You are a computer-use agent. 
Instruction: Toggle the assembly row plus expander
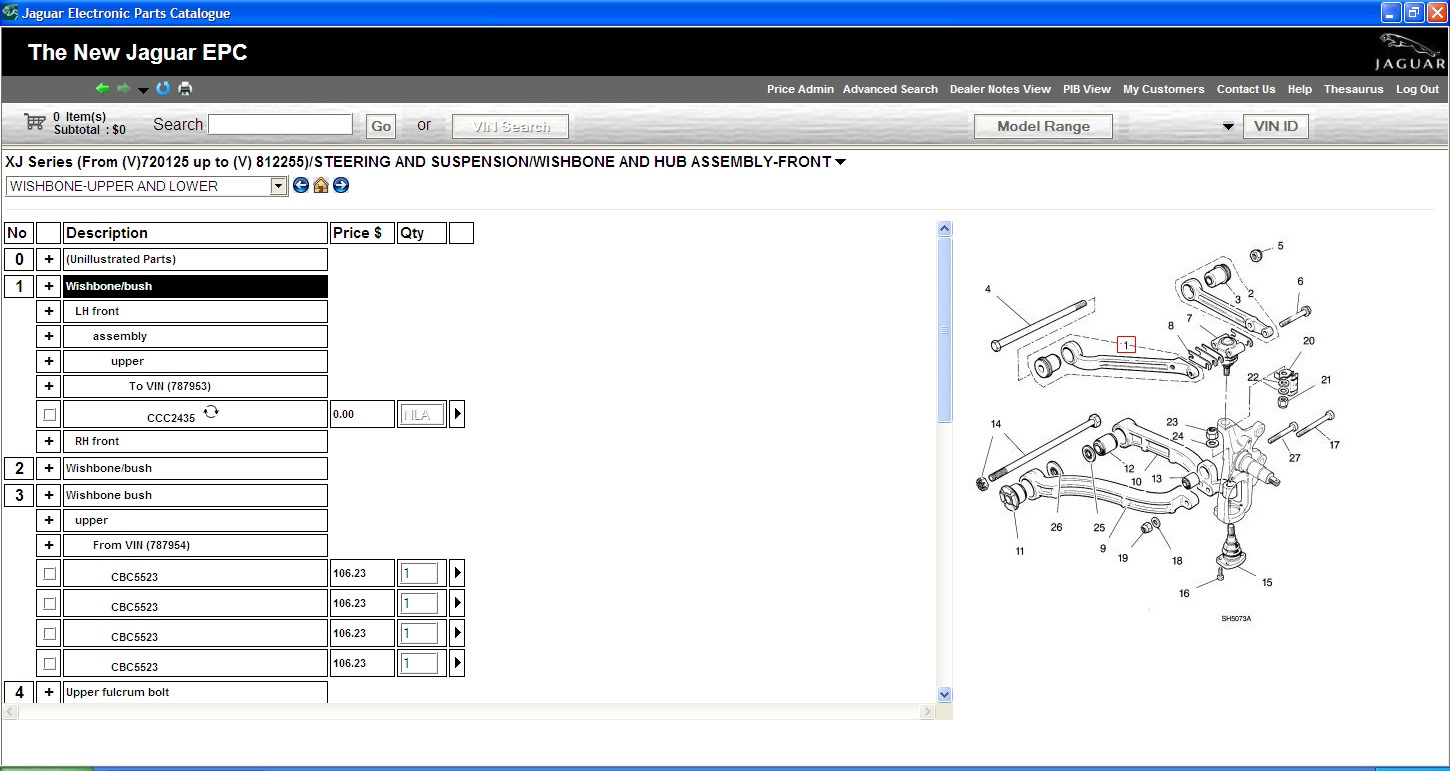[x=49, y=336]
